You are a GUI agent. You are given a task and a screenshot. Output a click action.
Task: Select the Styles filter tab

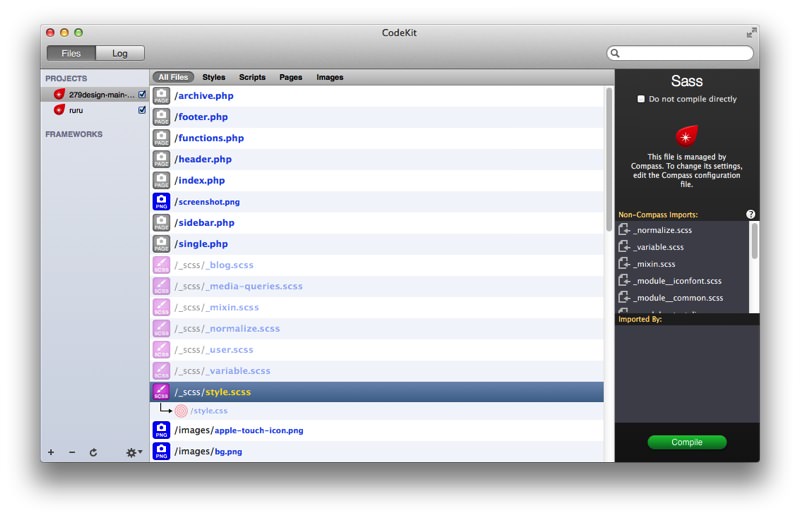coord(214,77)
